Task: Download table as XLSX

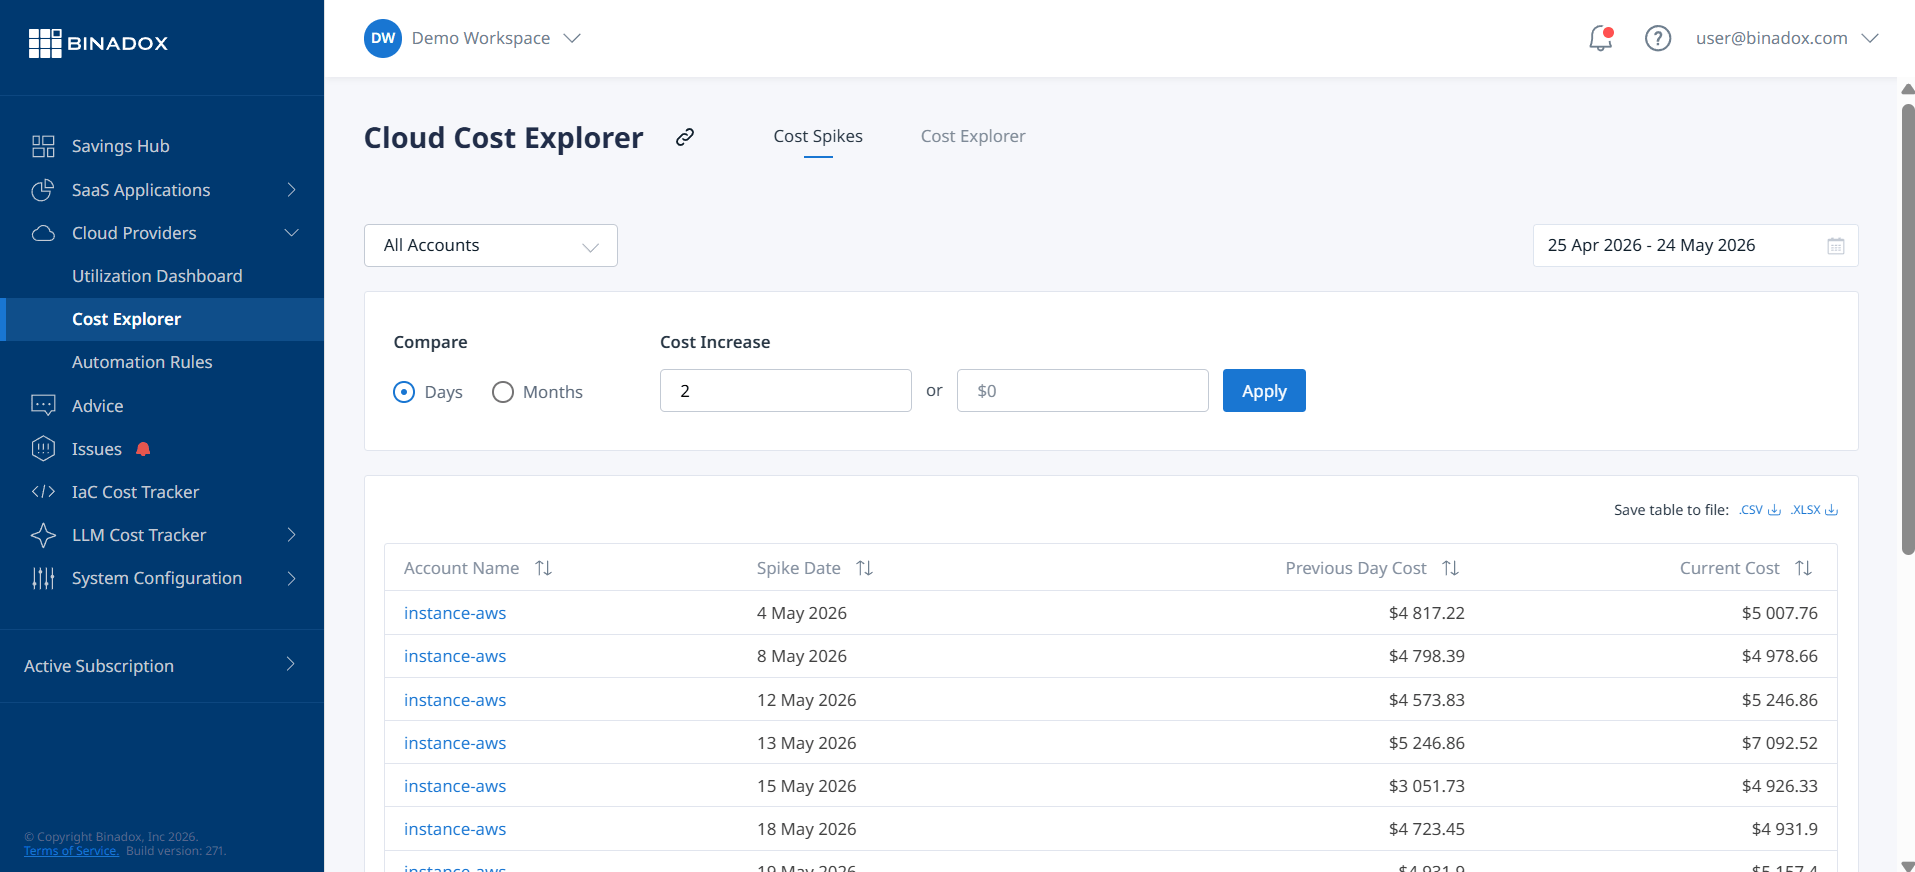Action: (x=1814, y=510)
